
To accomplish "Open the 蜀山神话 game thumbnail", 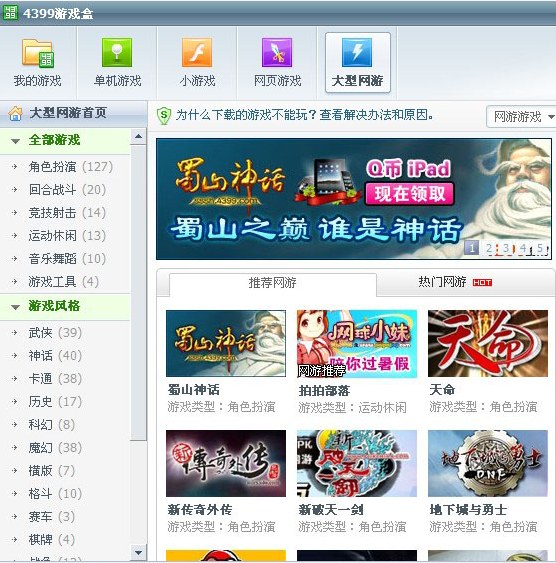I will pos(226,343).
